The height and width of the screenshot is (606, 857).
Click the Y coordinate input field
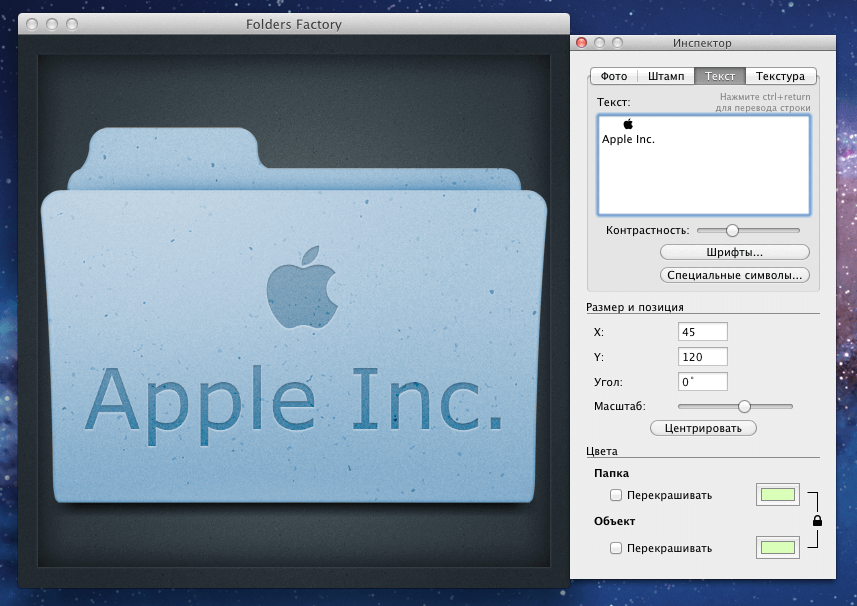(x=701, y=356)
